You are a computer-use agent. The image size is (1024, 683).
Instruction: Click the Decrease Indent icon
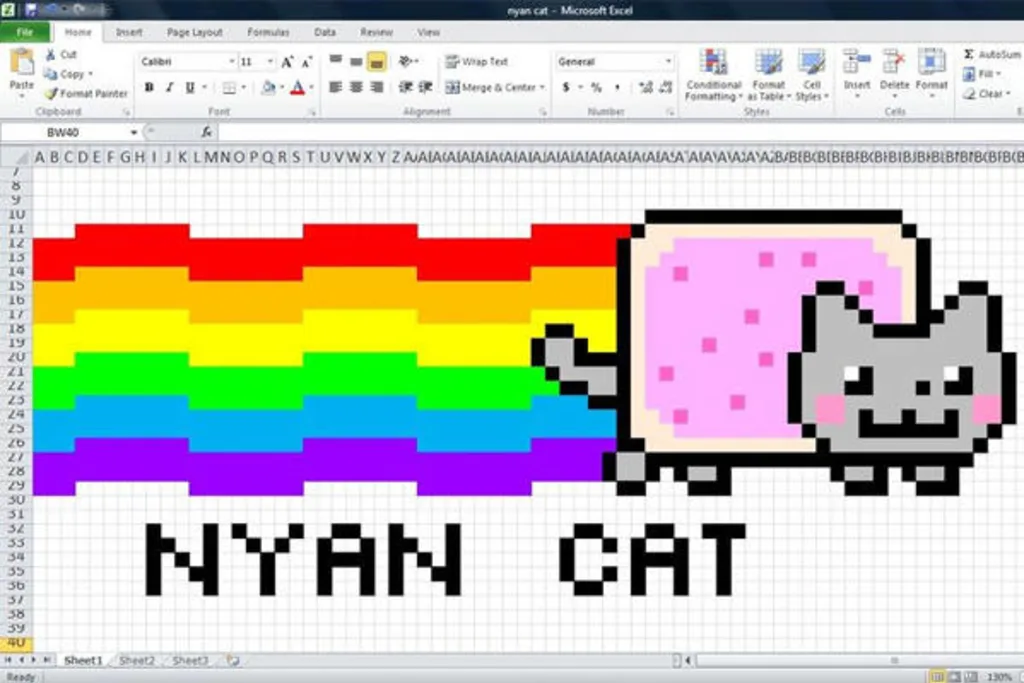[x=406, y=87]
